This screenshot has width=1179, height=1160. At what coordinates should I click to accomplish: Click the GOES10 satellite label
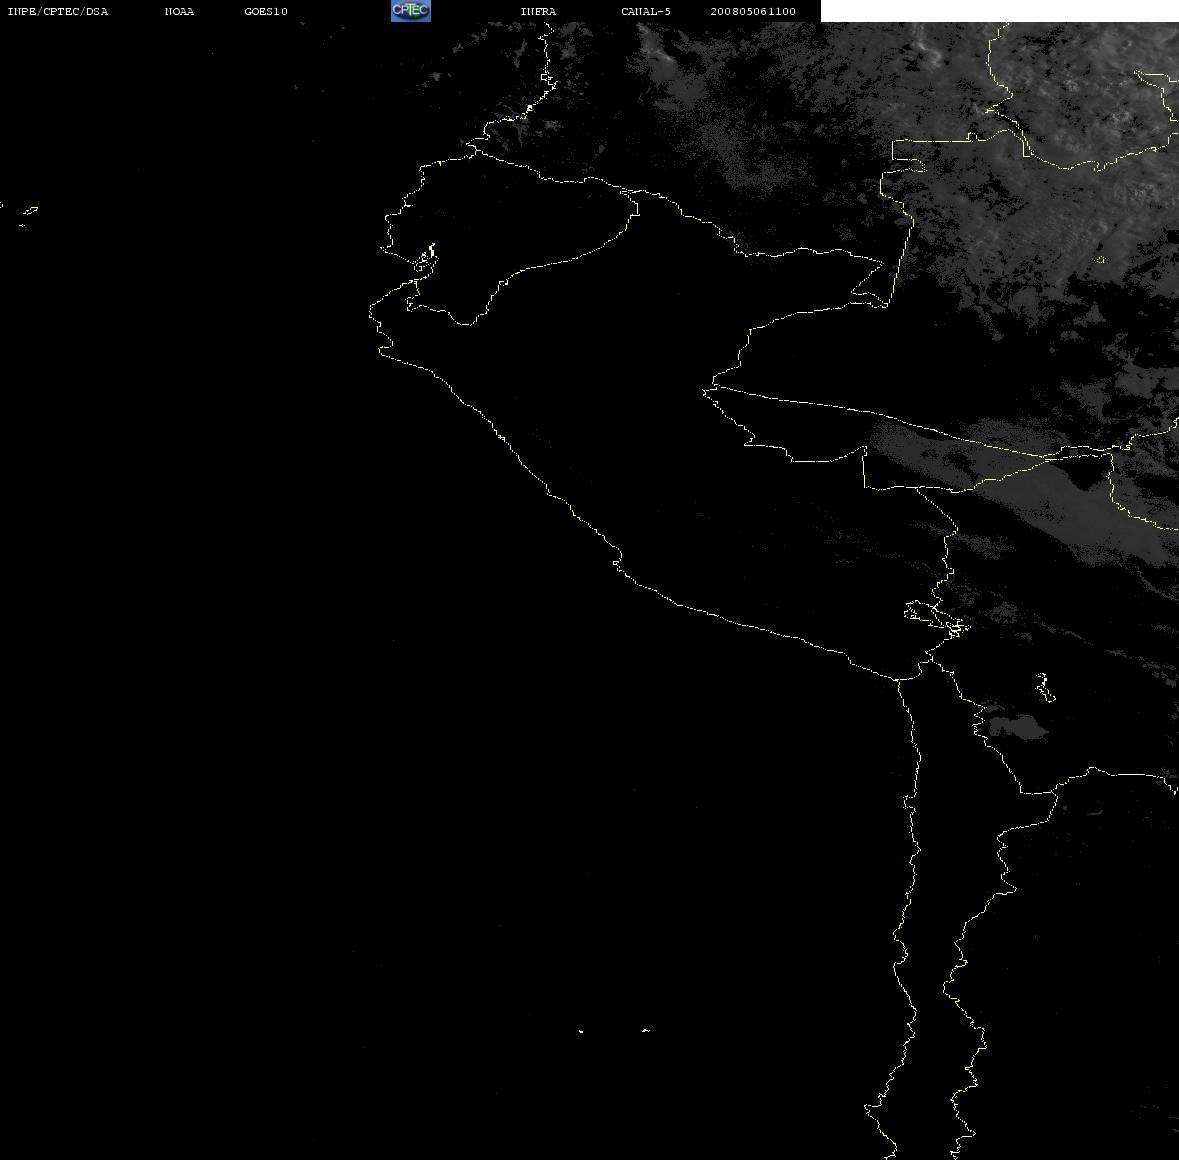pyautogui.click(x=266, y=11)
